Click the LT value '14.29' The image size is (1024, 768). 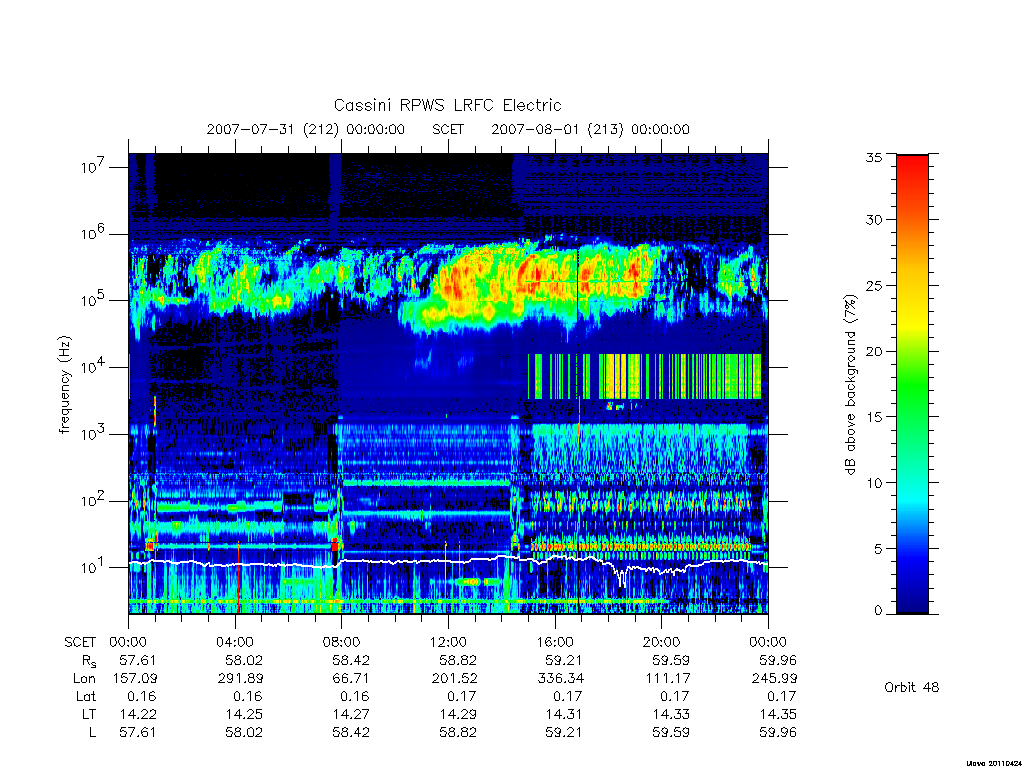pyautogui.click(x=458, y=714)
